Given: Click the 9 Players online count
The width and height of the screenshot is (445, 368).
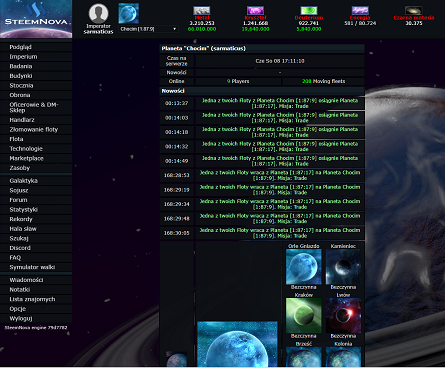Looking at the screenshot, I should pyautogui.click(x=238, y=81).
